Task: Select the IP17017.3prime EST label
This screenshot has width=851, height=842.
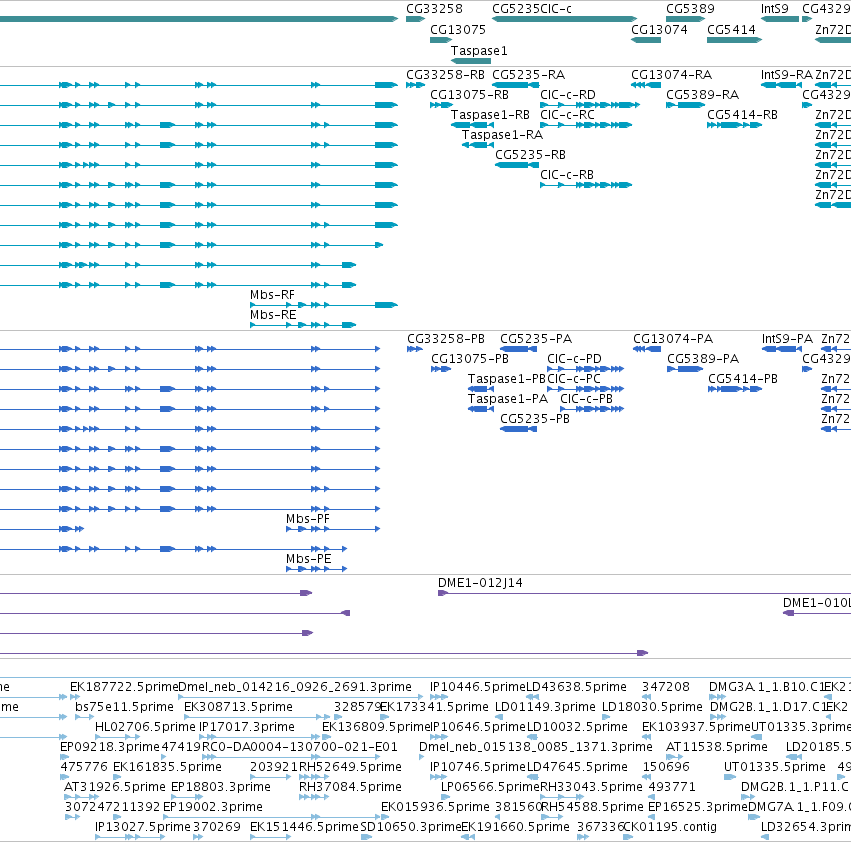Action: 247,727
